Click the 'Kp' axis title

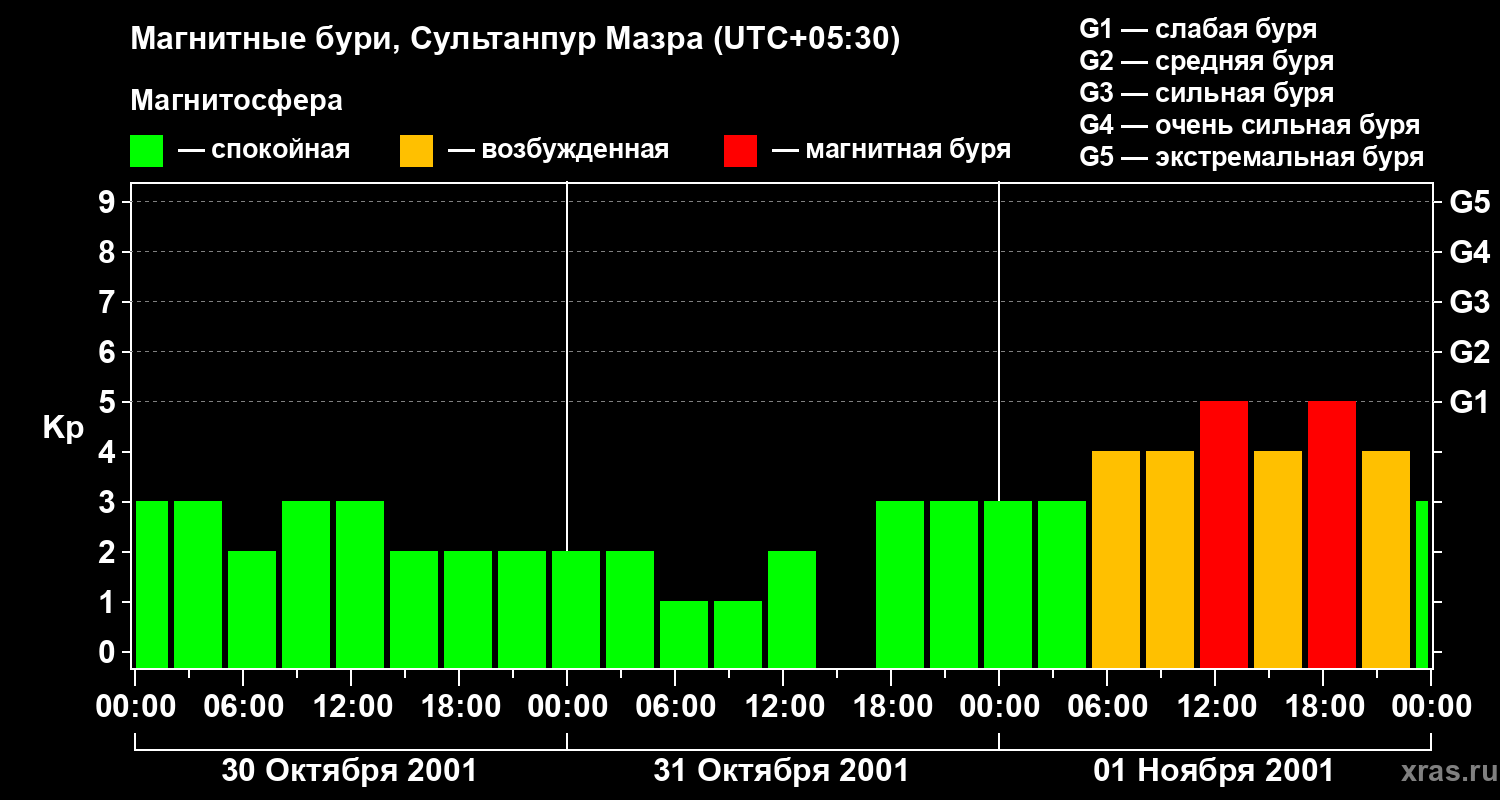click(x=63, y=427)
